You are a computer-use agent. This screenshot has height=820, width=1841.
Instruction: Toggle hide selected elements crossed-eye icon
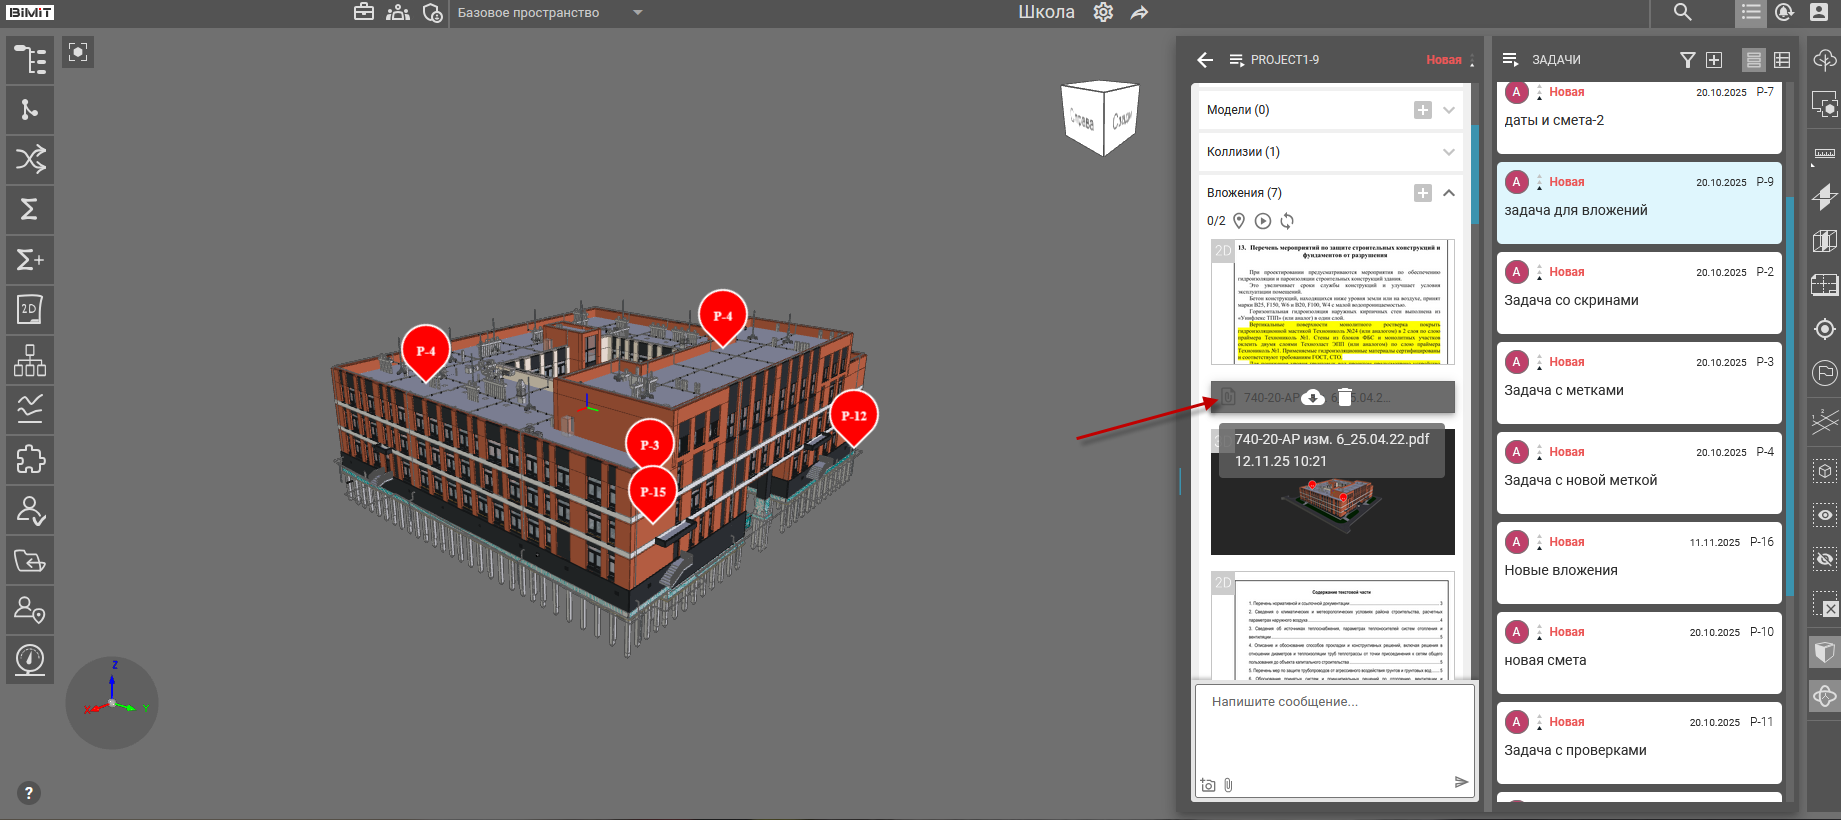coord(1824,559)
